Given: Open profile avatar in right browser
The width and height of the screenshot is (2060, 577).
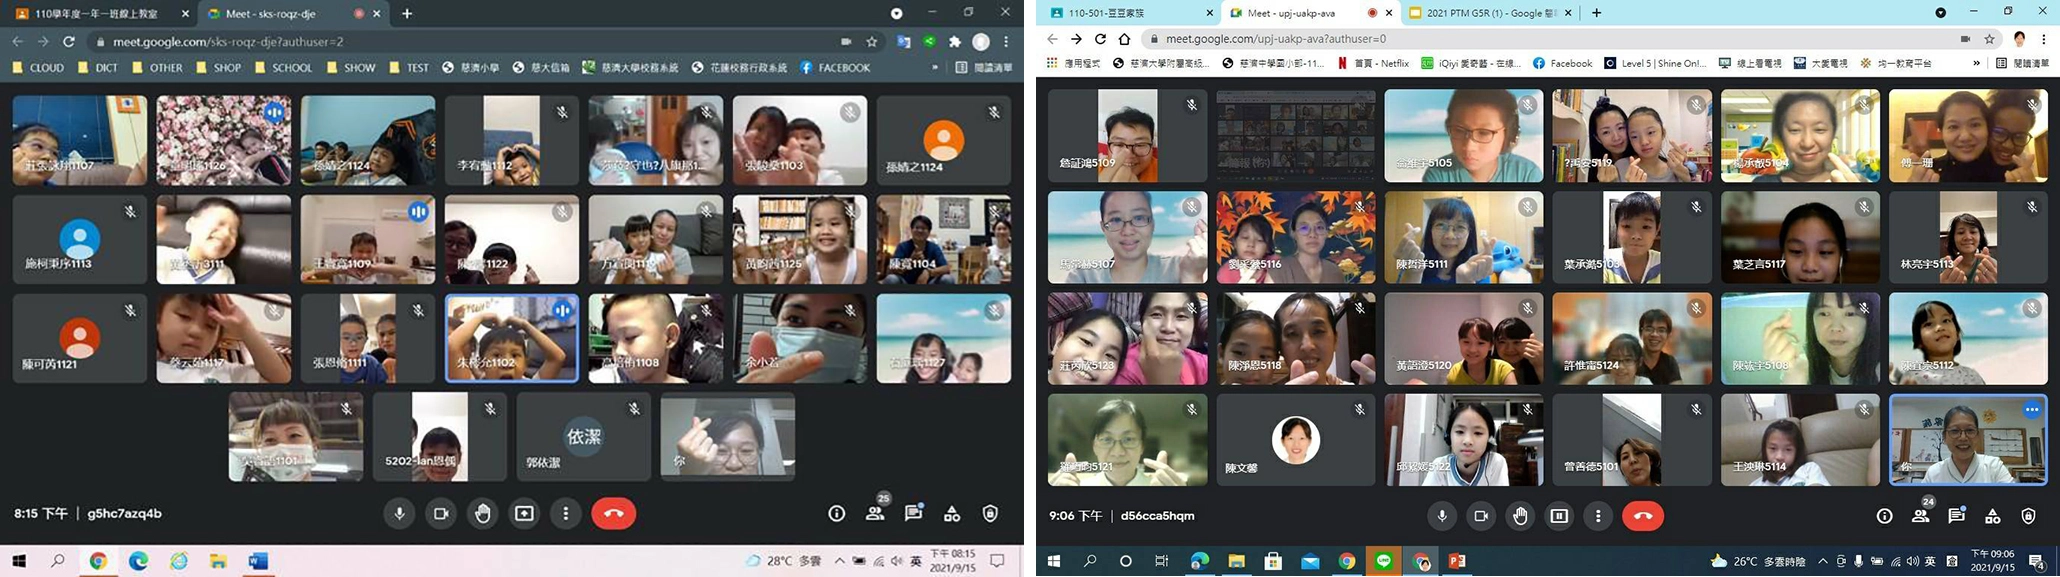Looking at the screenshot, I should pyautogui.click(x=2019, y=39).
